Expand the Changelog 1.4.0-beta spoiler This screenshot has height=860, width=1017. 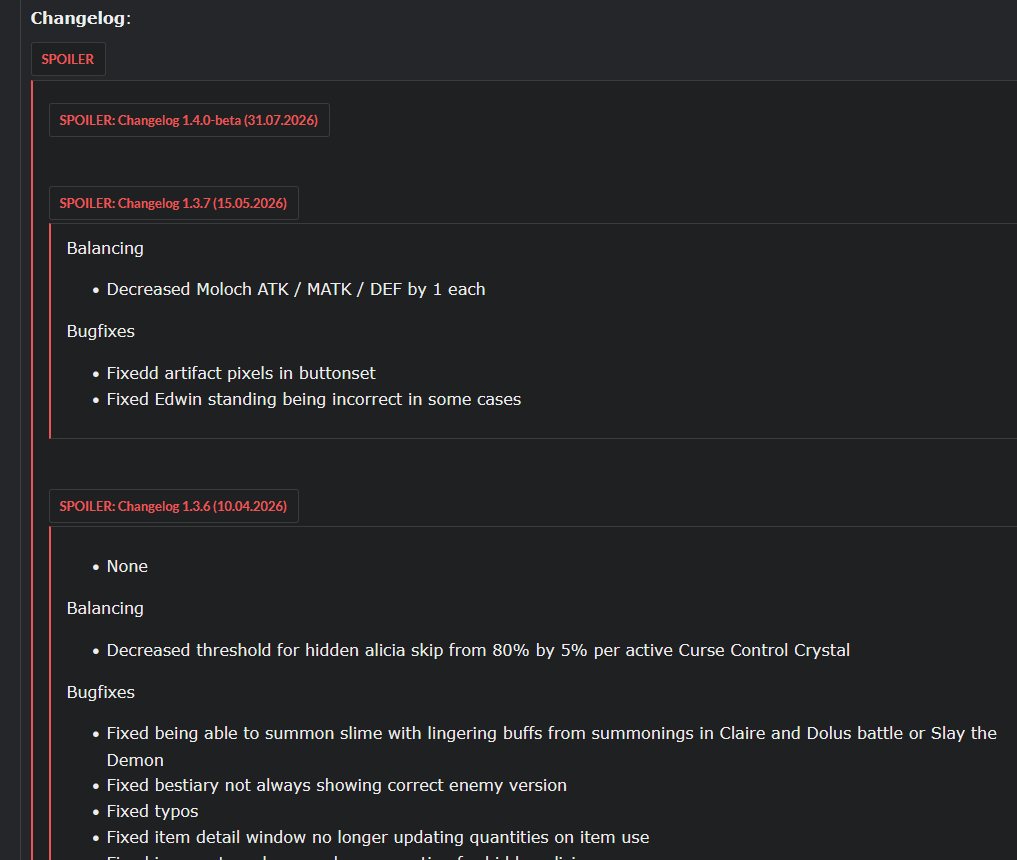189,120
